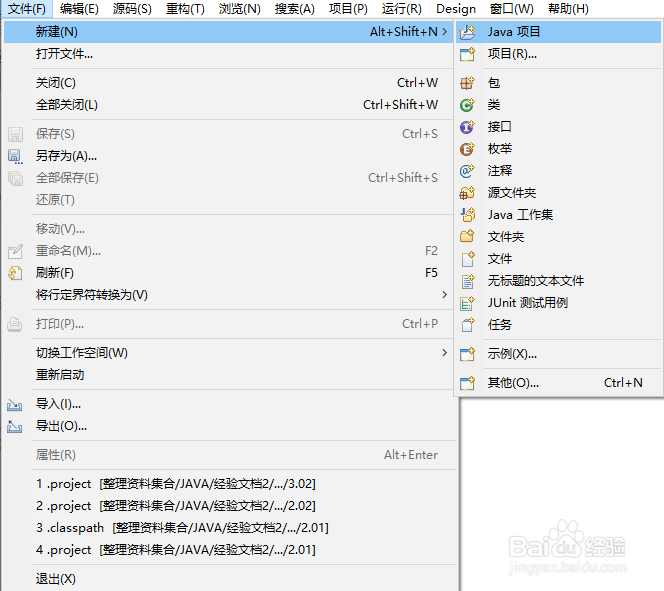Screen dimensions: 664x591
Task: Select Java 项目 in New submenu
Action: (x=558, y=32)
